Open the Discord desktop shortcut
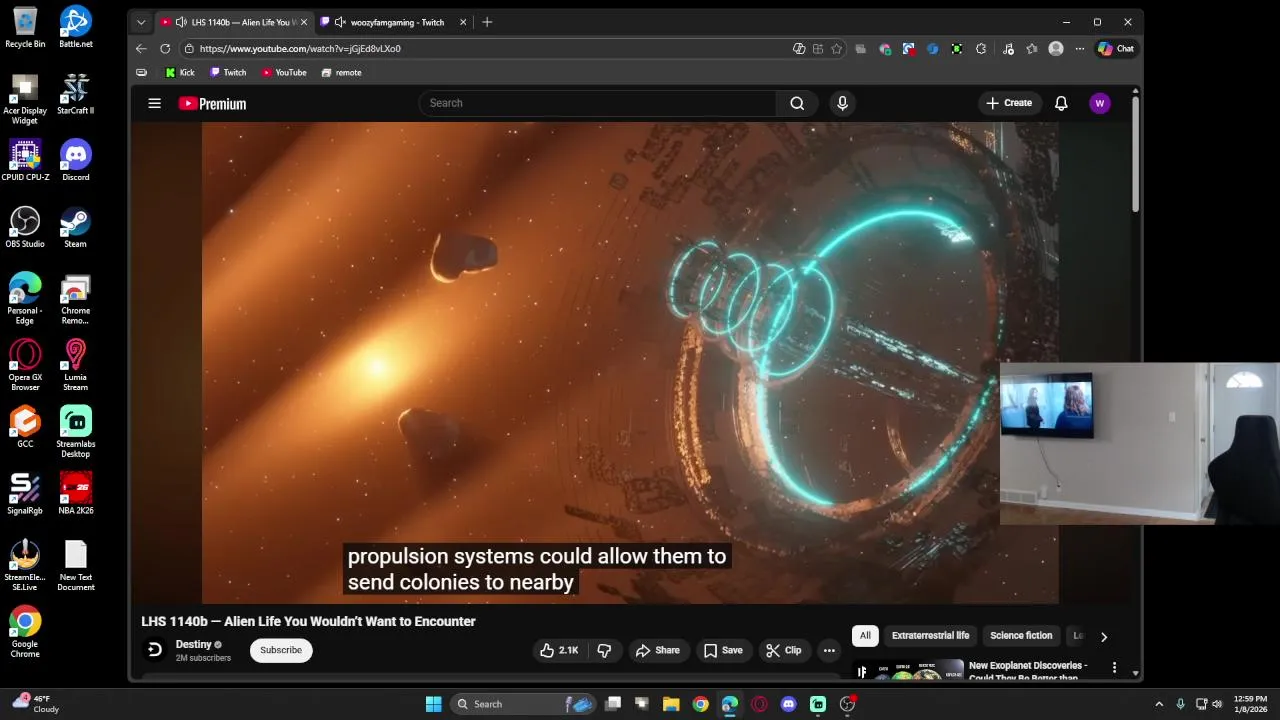 [x=76, y=161]
